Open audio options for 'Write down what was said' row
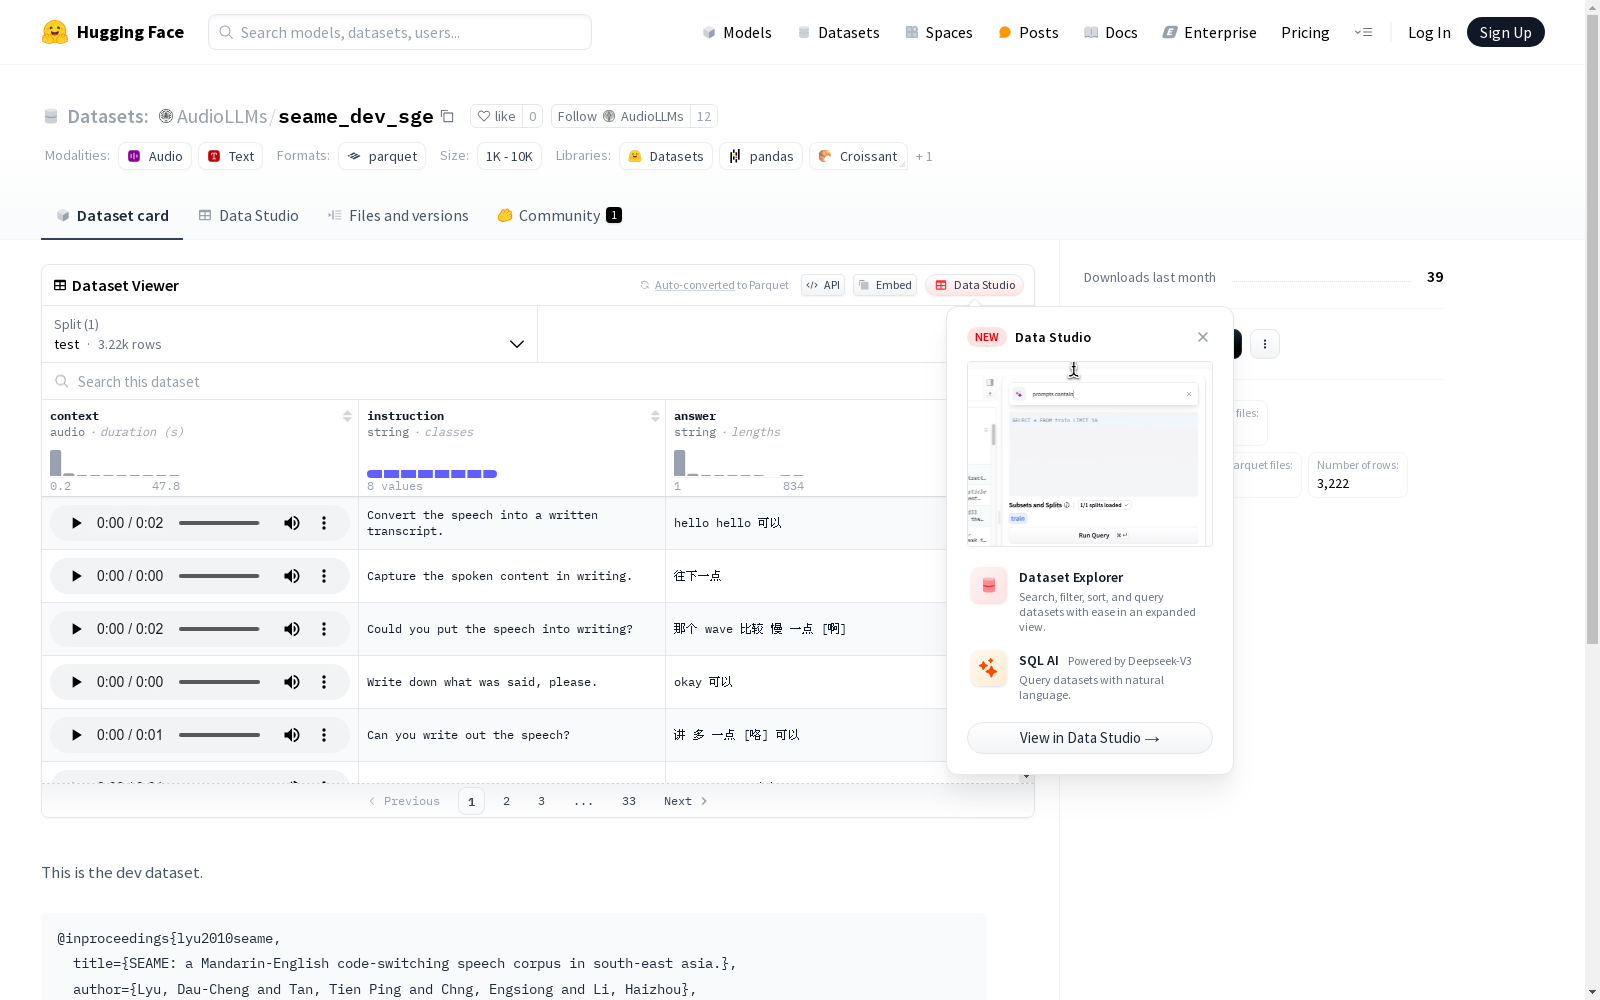Image resolution: width=1600 pixels, height=1000 pixels. point(324,682)
